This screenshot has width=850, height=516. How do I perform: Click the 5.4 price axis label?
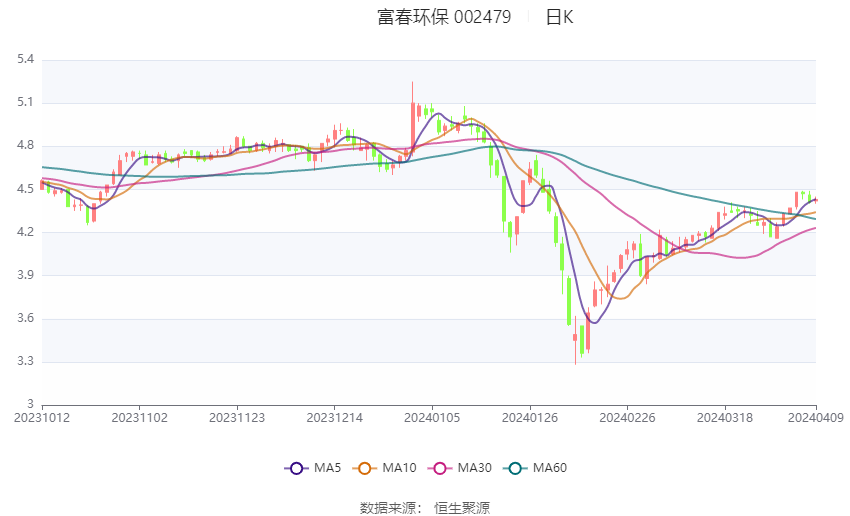[x=25, y=60]
